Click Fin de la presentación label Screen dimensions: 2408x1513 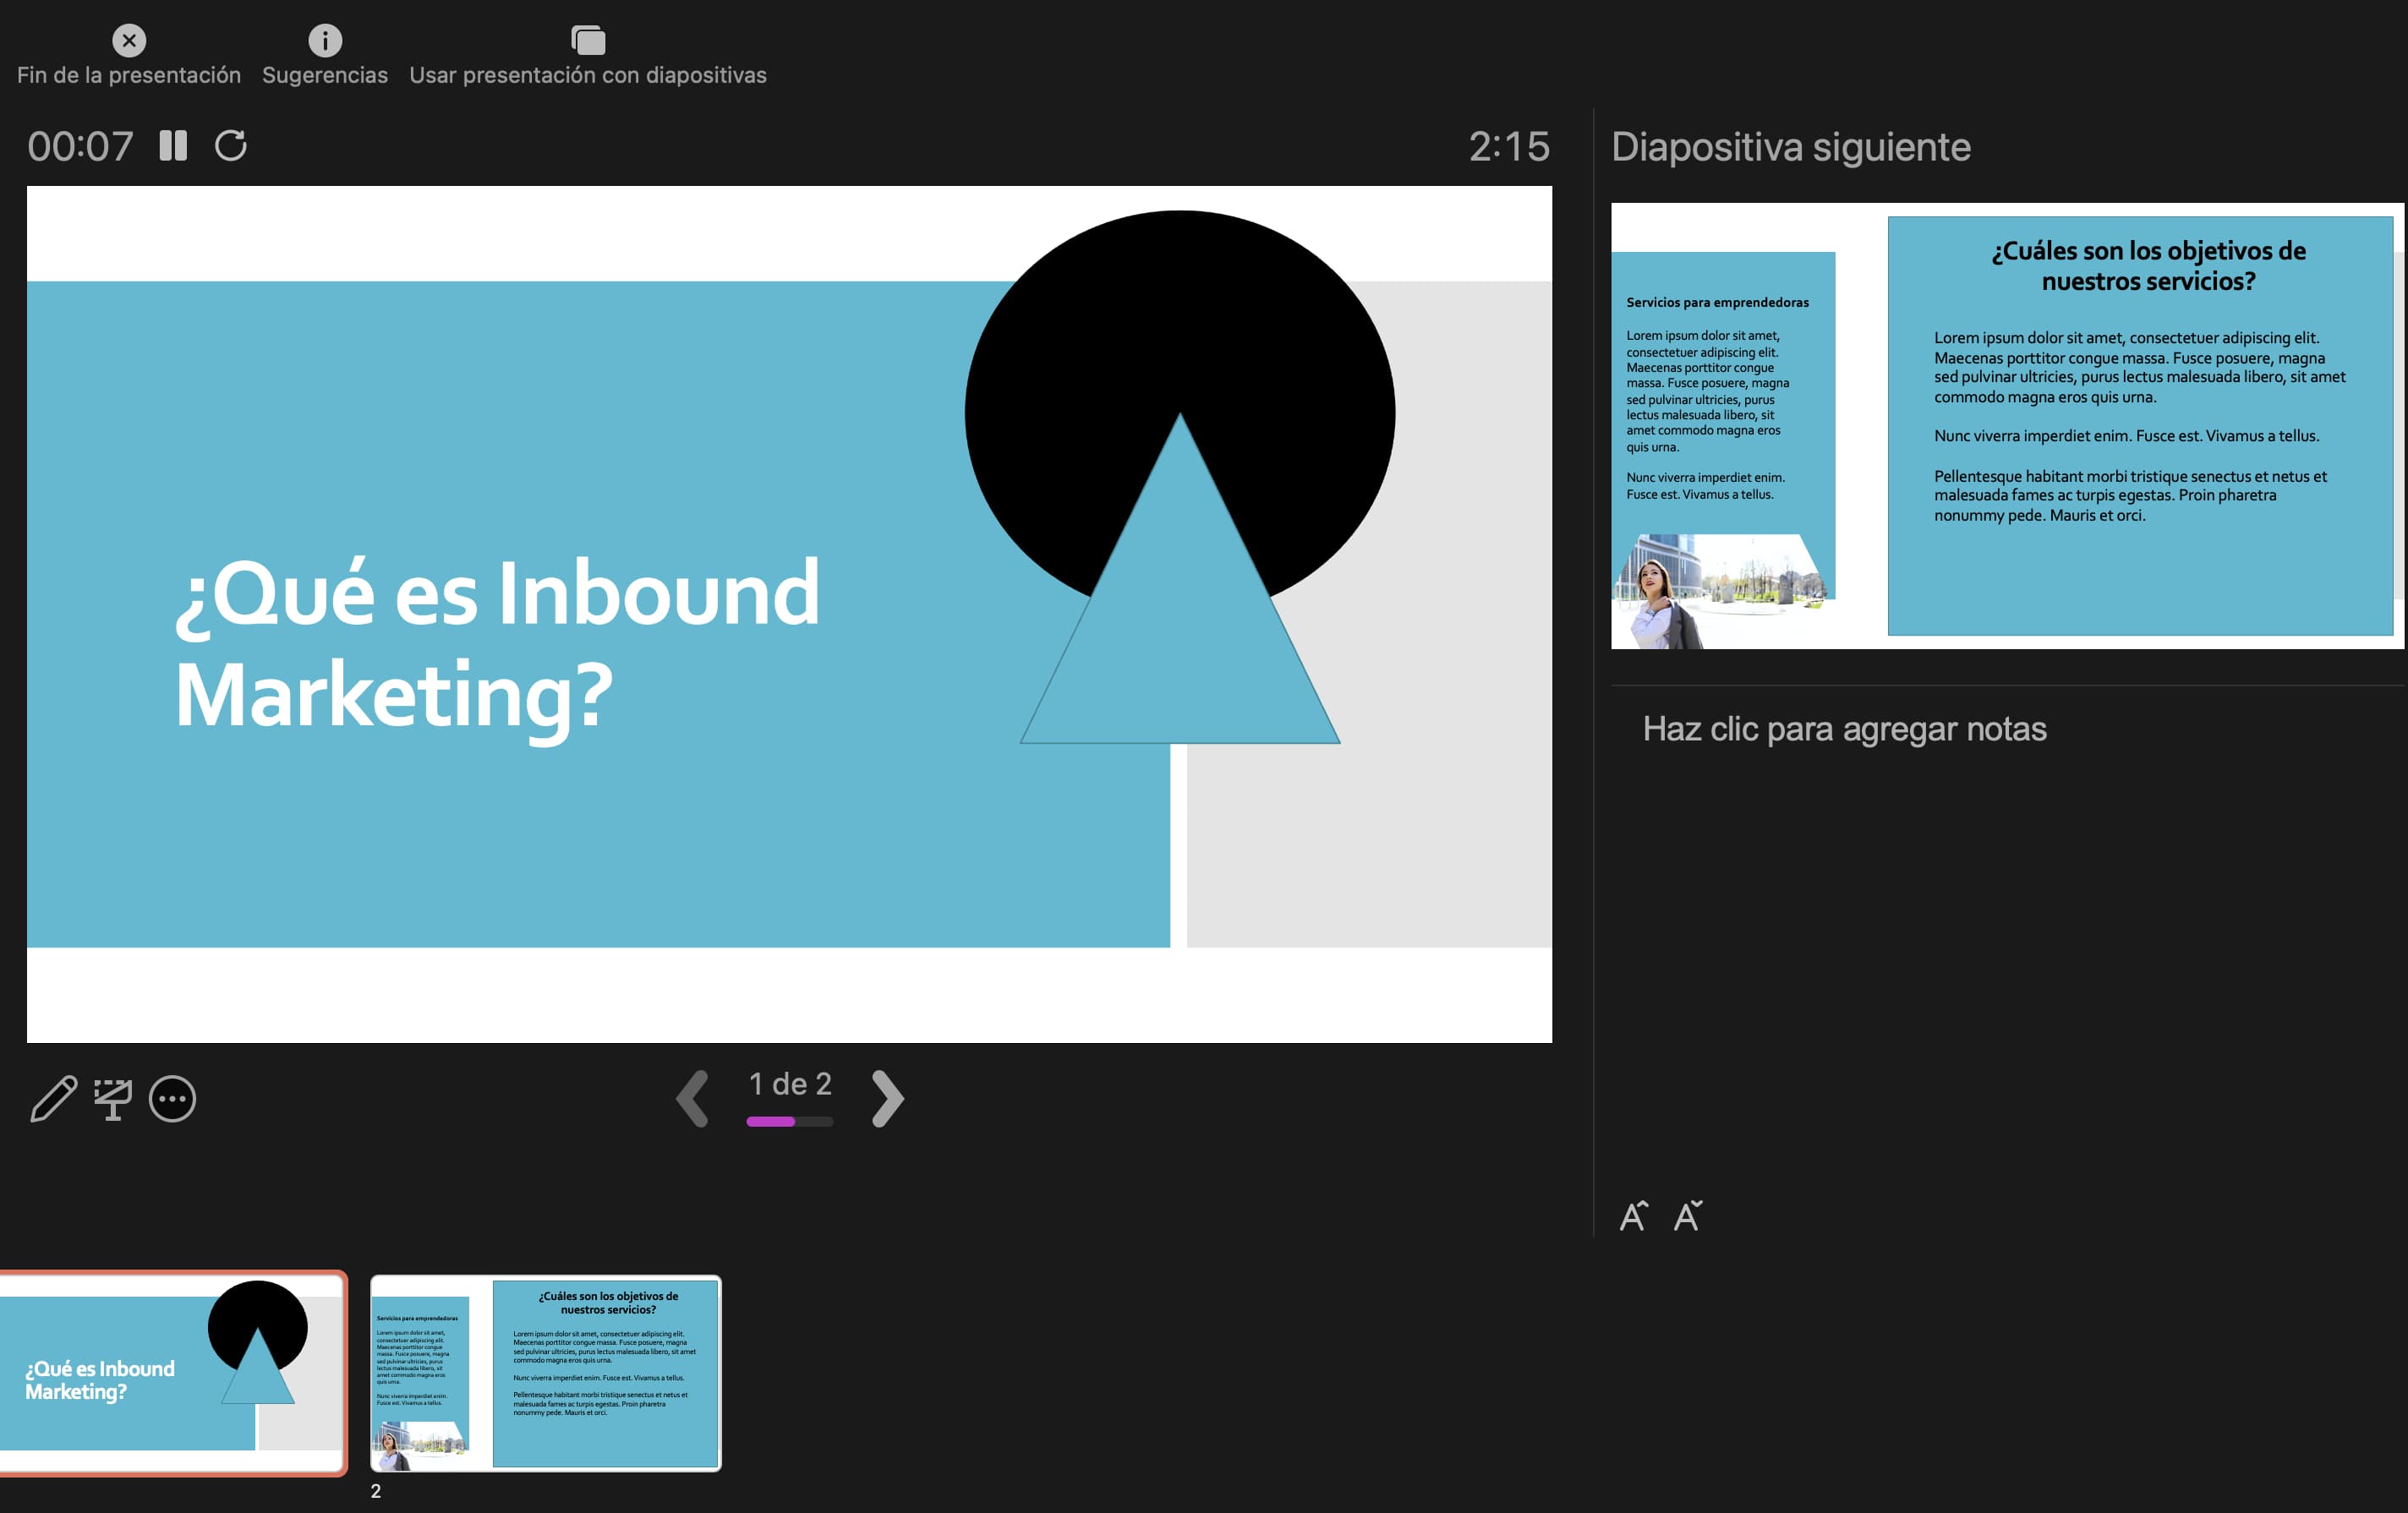pyautogui.click(x=129, y=75)
